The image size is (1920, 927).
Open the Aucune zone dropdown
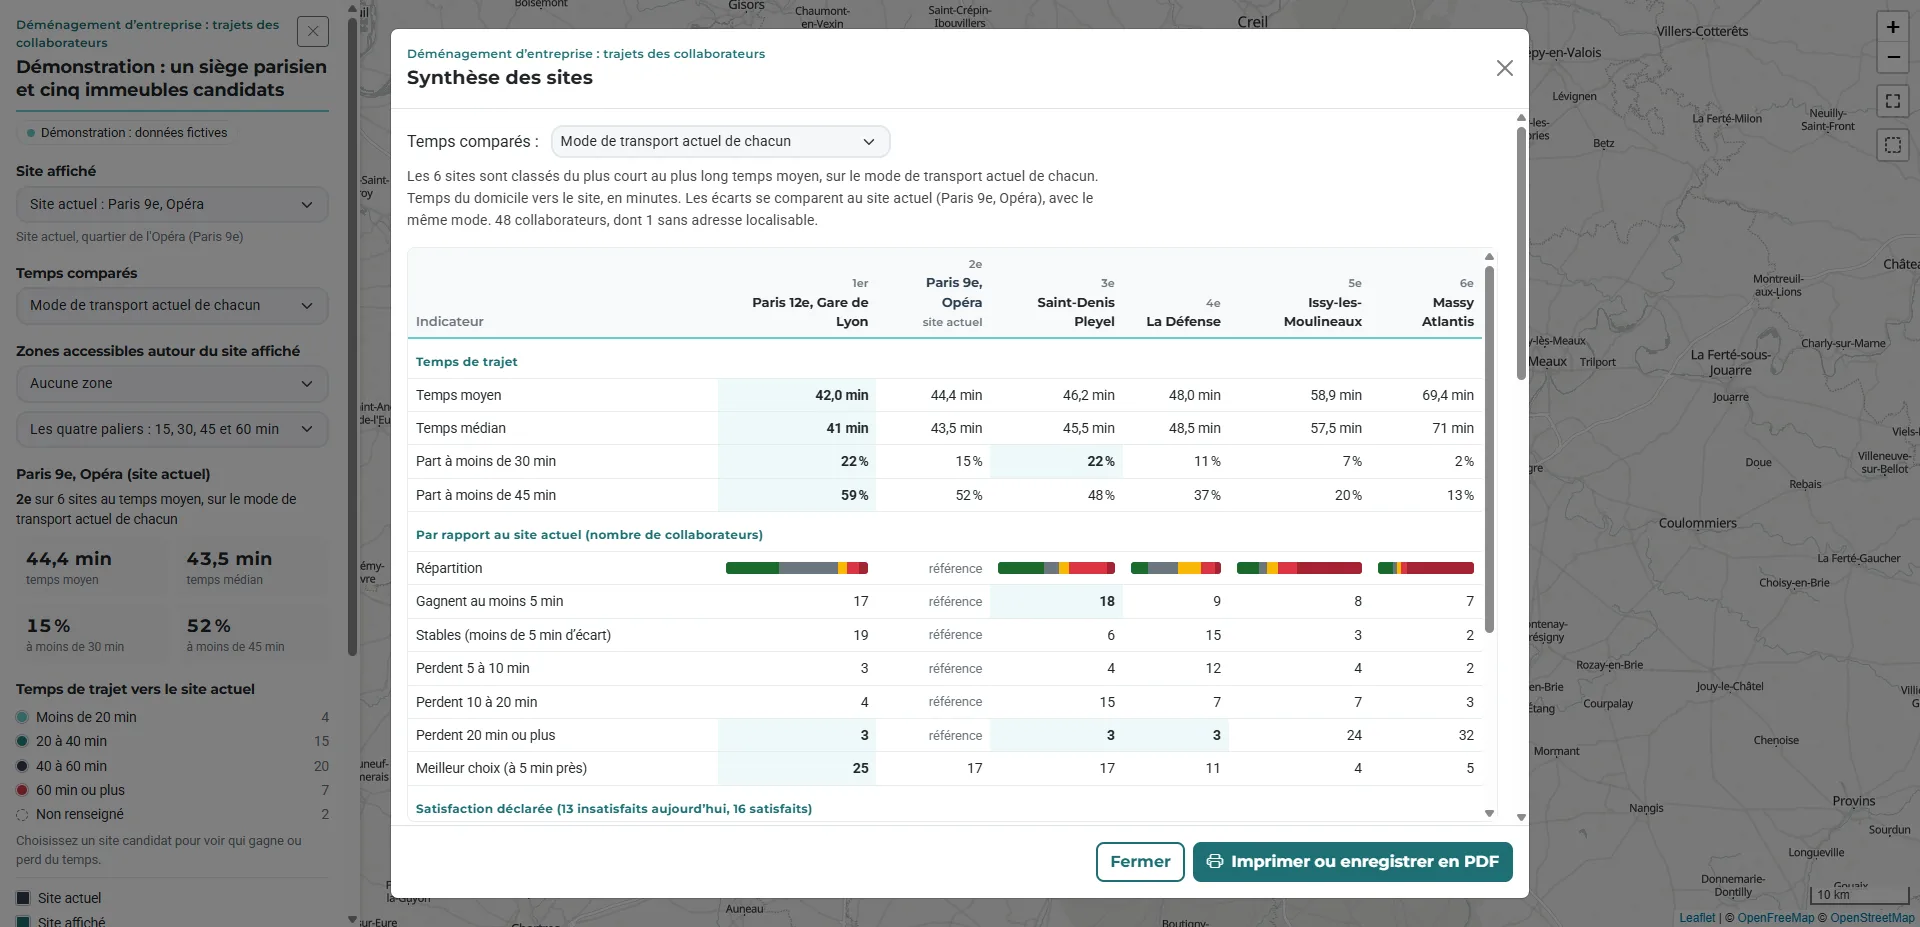(172, 383)
